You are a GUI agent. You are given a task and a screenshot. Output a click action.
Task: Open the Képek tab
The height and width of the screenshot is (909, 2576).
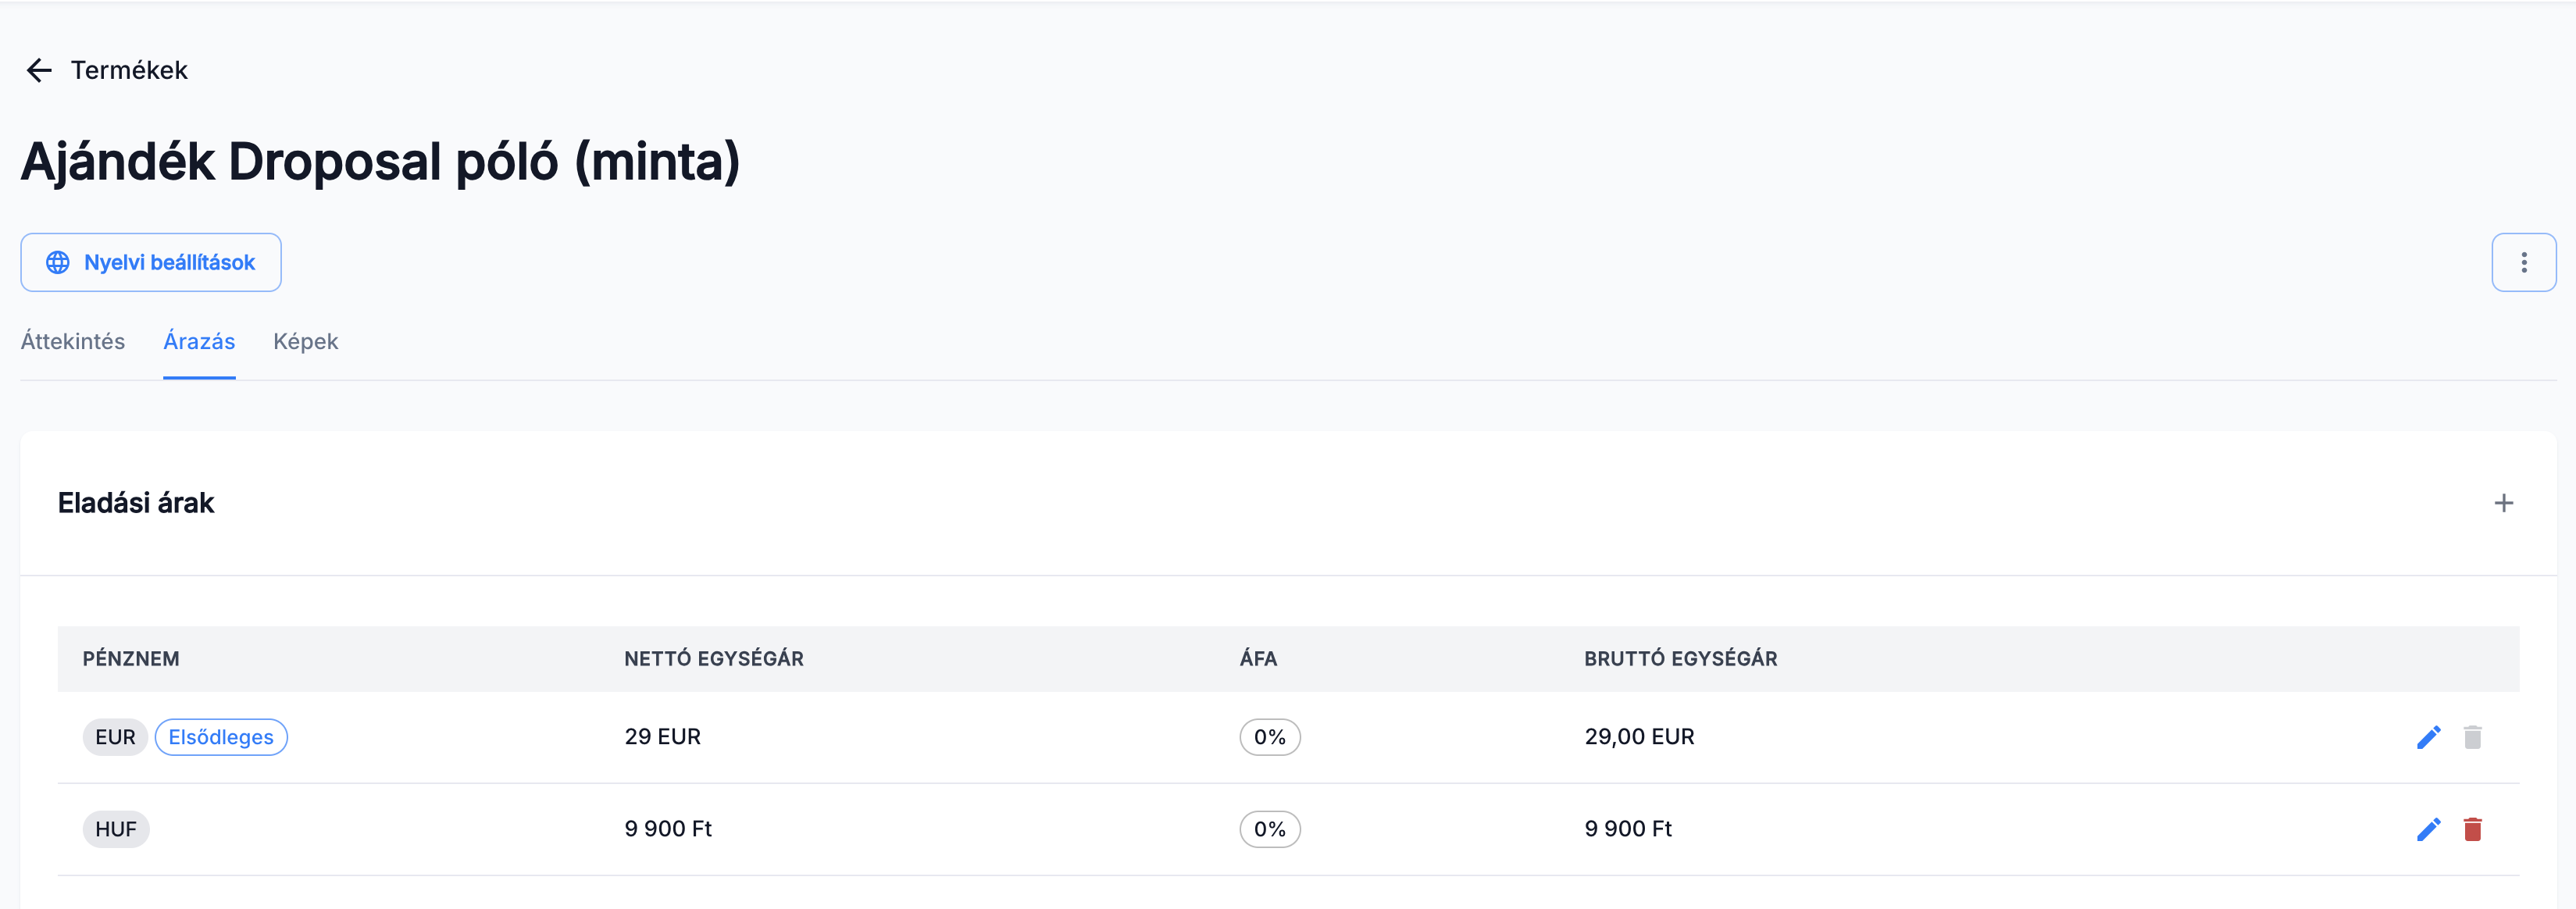[305, 342]
